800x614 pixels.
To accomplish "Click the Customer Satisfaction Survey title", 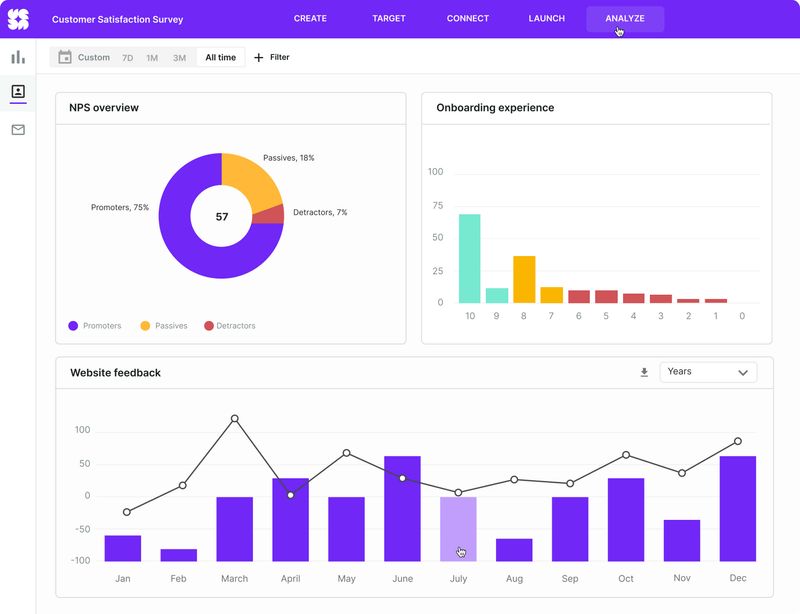I will click(x=117, y=19).
